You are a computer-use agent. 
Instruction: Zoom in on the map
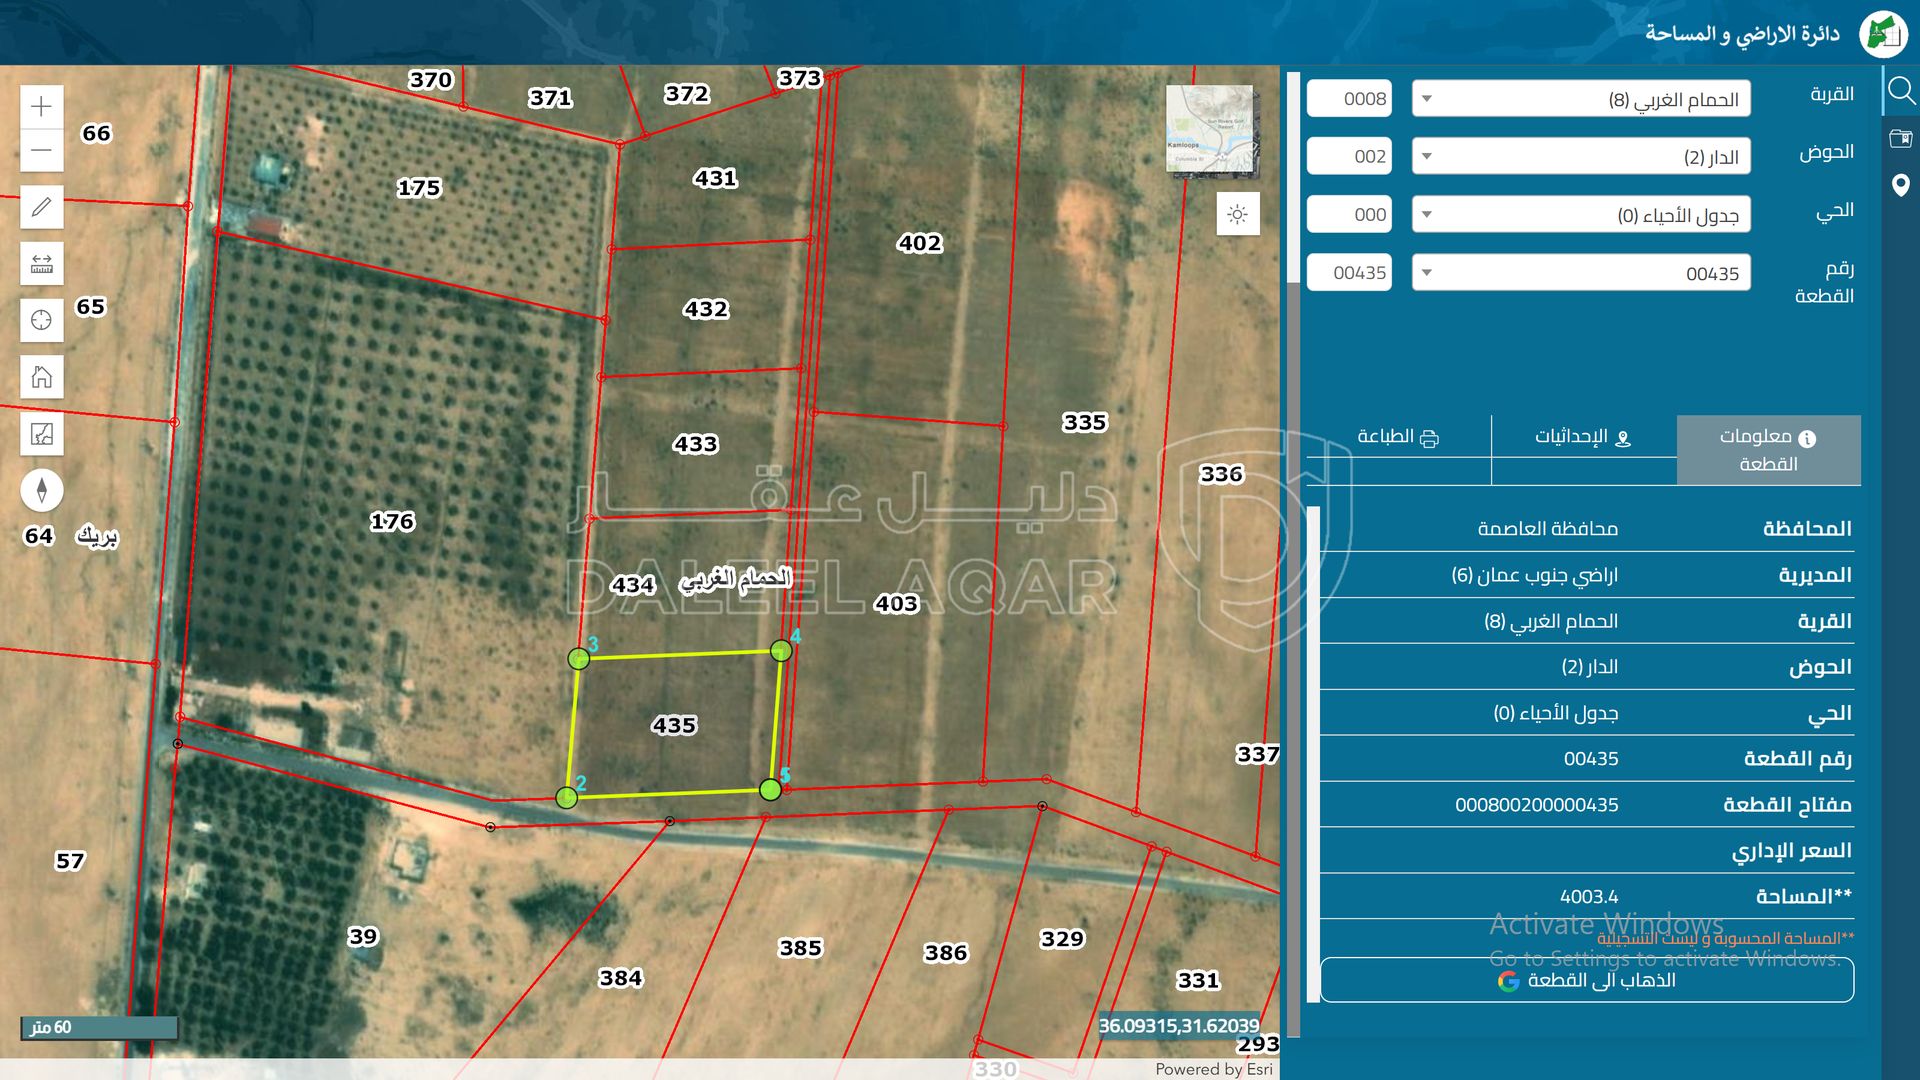(41, 107)
